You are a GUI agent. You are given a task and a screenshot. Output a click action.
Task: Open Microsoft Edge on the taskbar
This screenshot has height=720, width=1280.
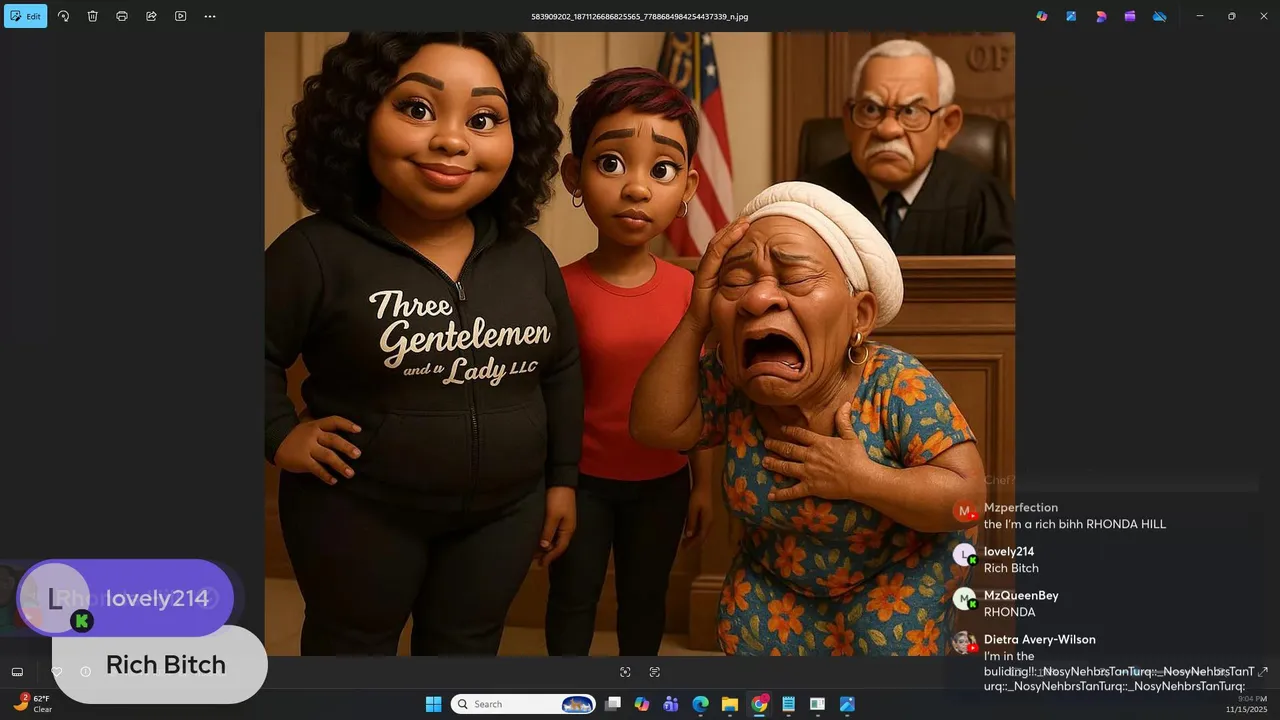click(701, 704)
